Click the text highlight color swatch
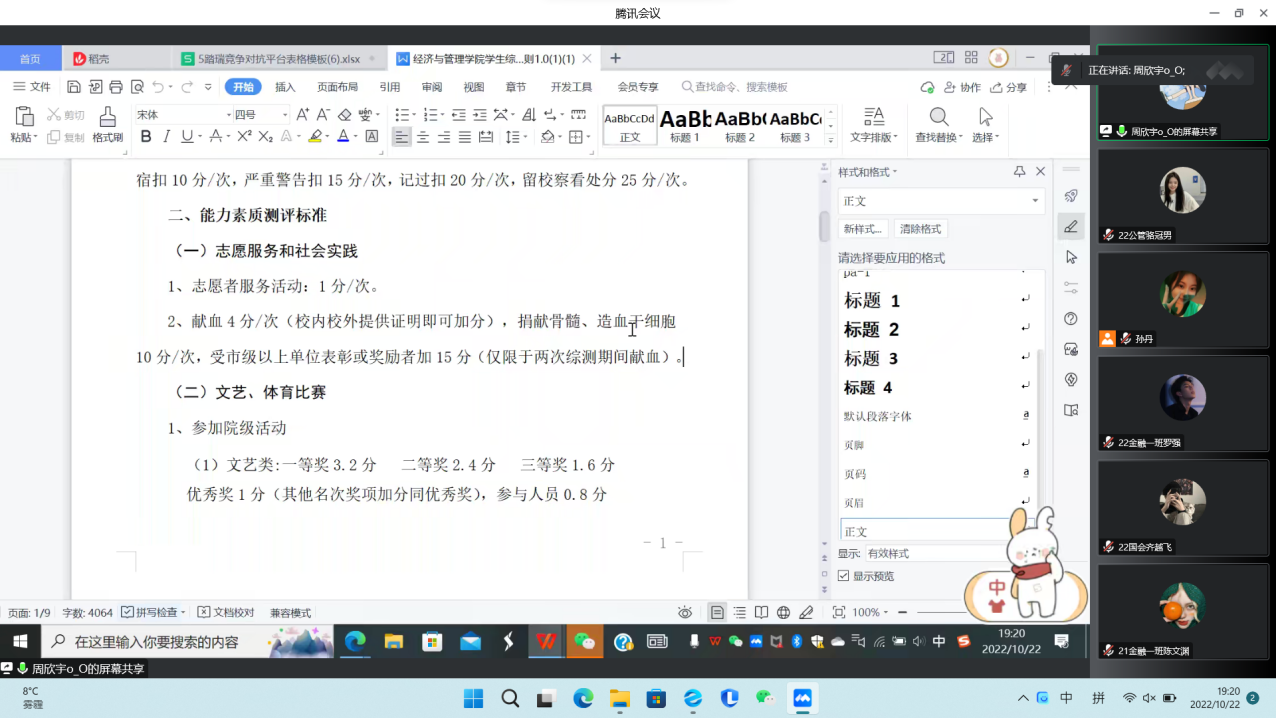The image size is (1276, 718). pos(315,137)
